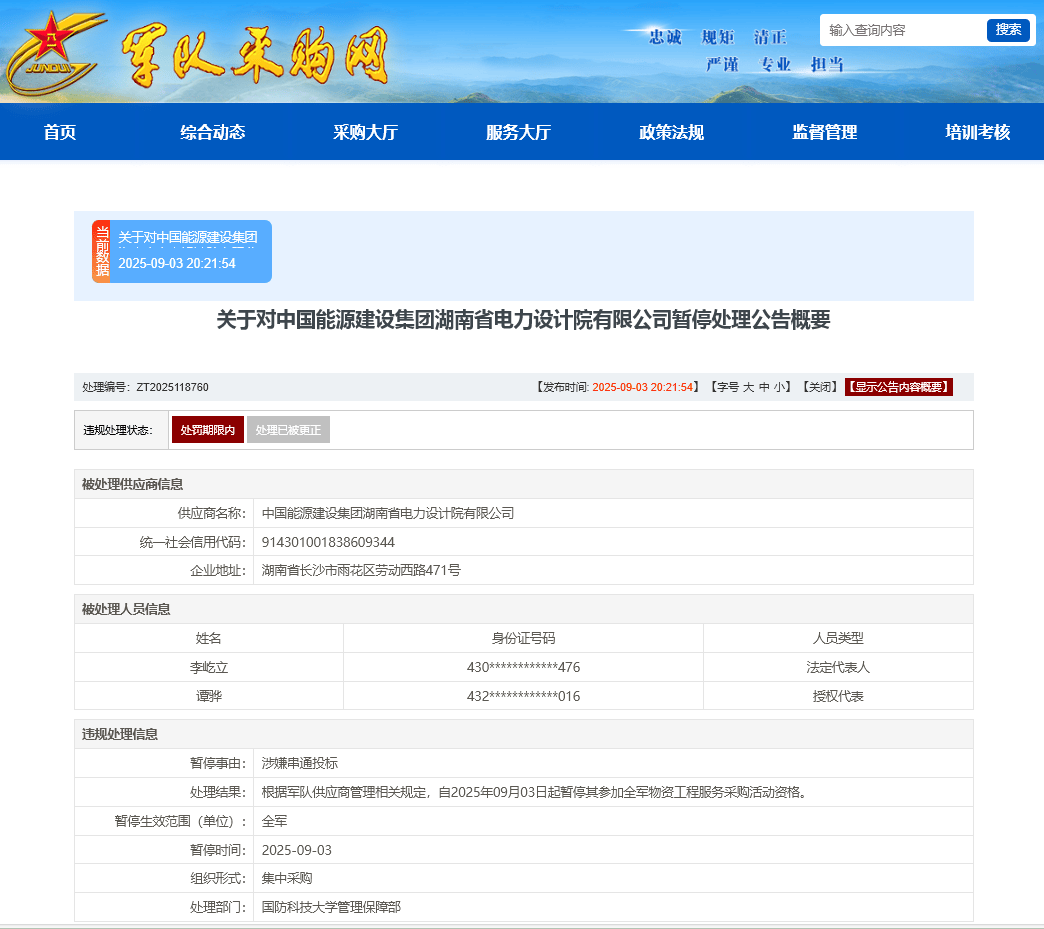This screenshot has width=1044, height=929.
Task: Click the orange 当前数据 vertical label
Action: [x=101, y=251]
